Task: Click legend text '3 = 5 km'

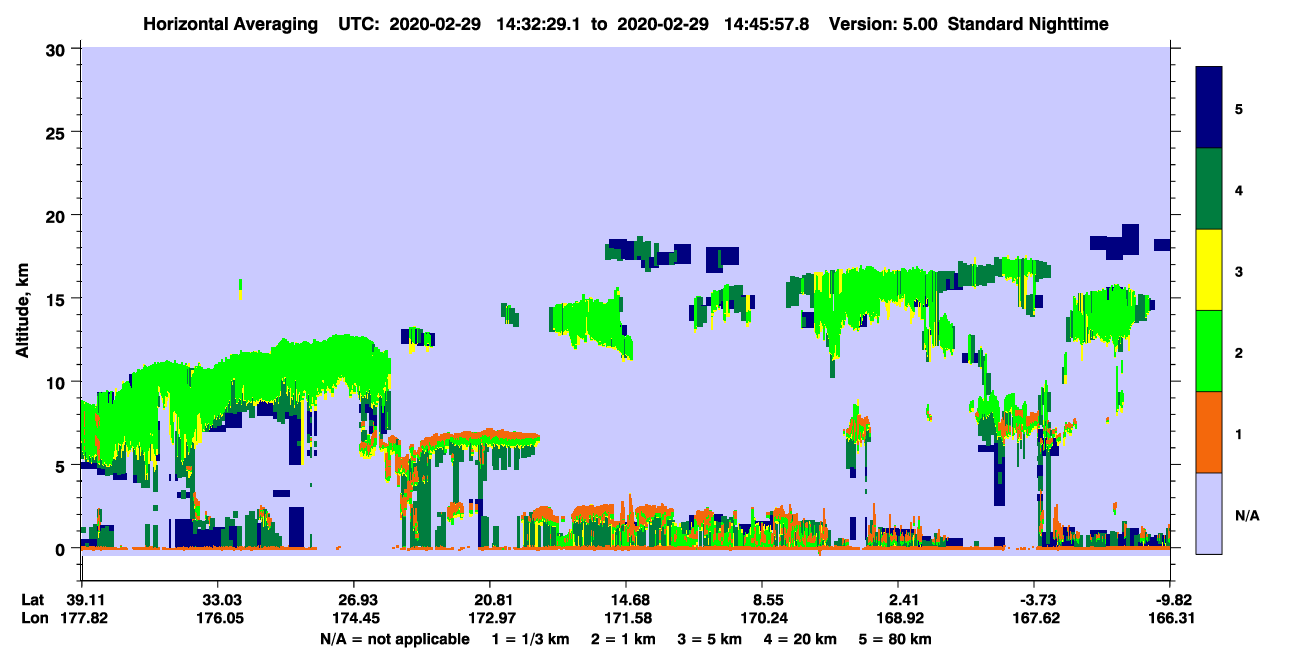Action: click(x=710, y=639)
